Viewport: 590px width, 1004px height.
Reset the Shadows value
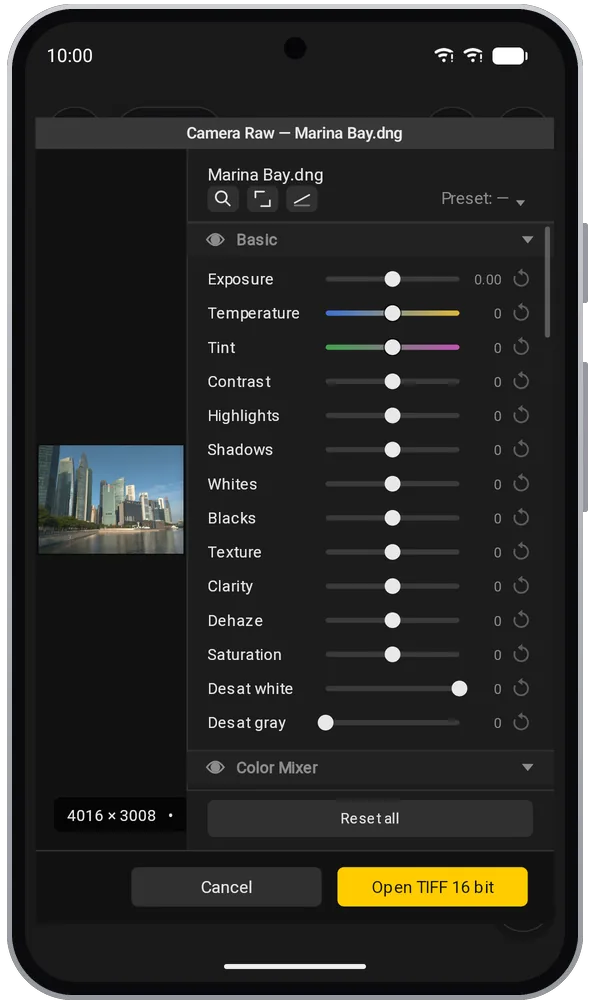[x=521, y=449]
